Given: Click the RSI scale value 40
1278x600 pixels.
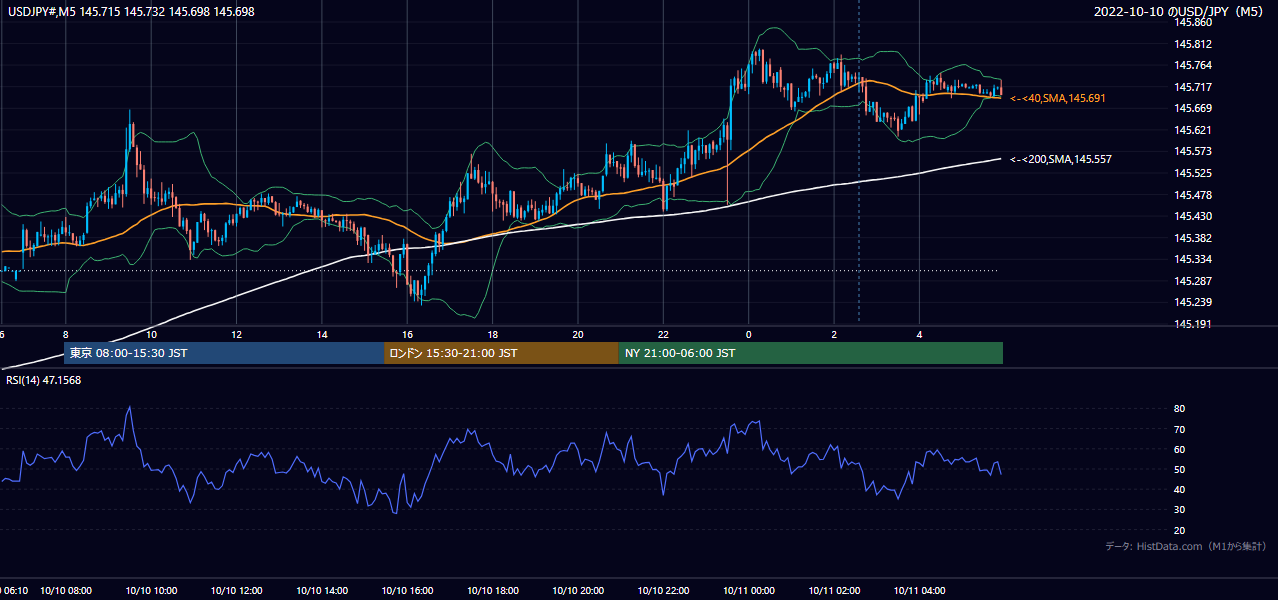Looking at the screenshot, I should coord(1179,489).
